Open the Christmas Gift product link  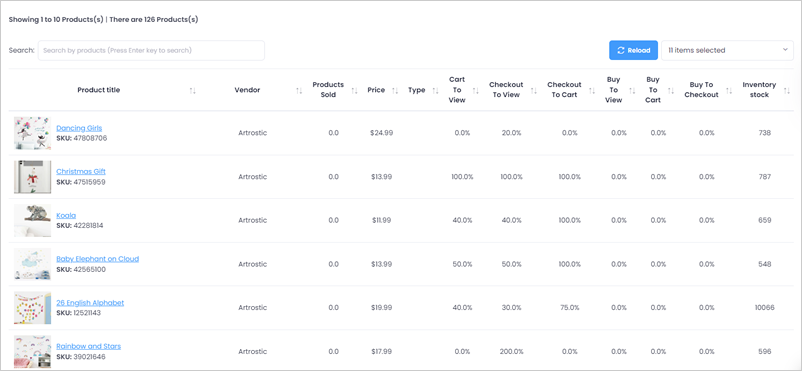point(81,171)
